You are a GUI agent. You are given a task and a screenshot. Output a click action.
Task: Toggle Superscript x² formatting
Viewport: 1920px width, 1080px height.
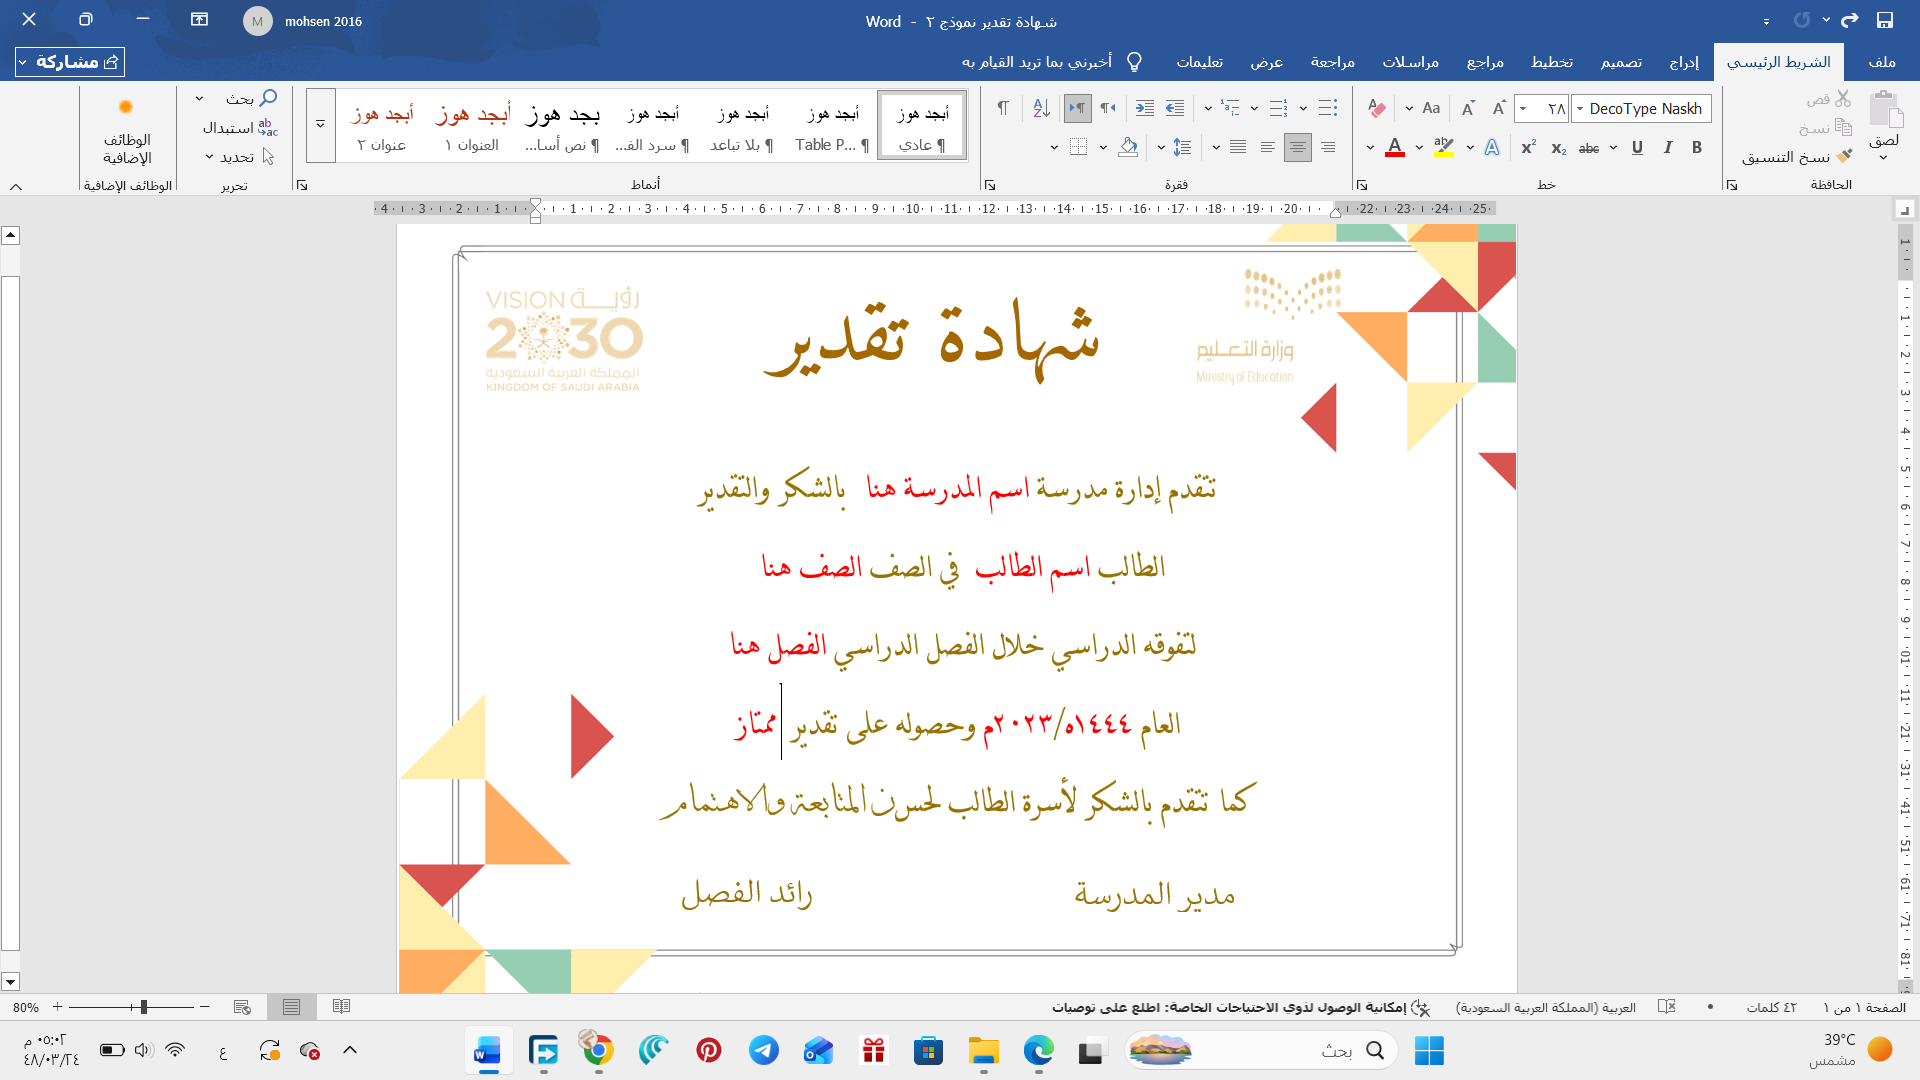pyautogui.click(x=1528, y=147)
